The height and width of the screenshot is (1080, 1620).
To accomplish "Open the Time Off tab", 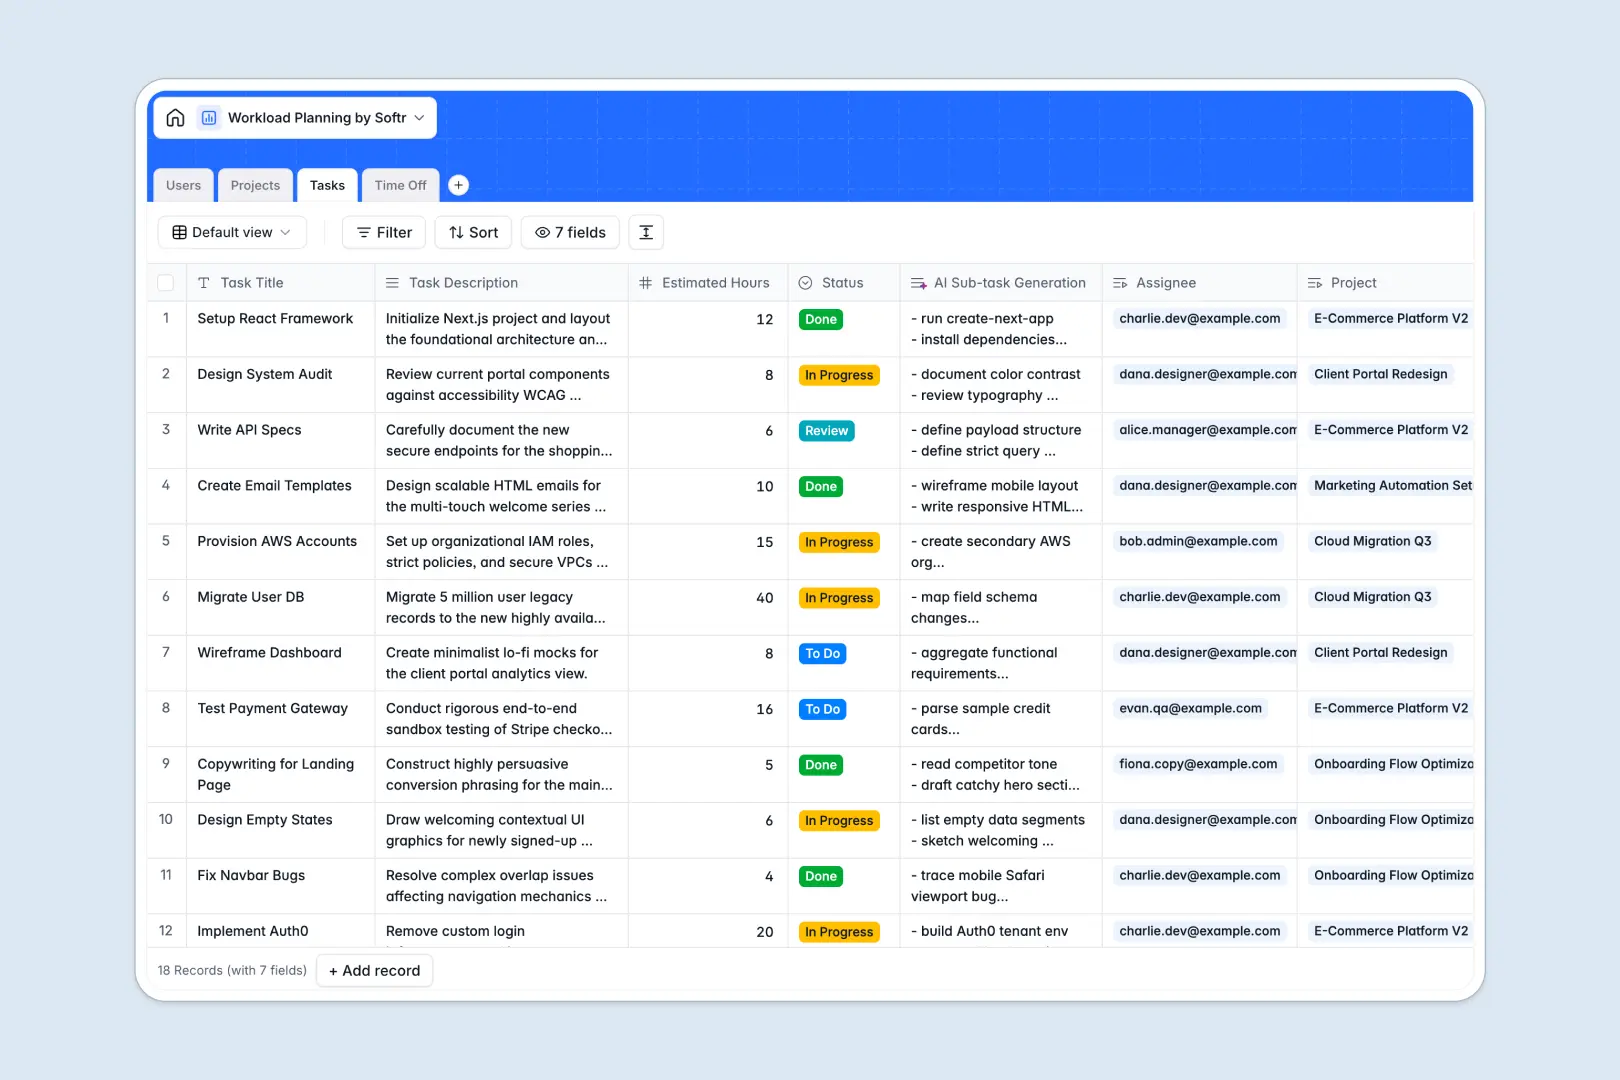I will click(x=400, y=185).
